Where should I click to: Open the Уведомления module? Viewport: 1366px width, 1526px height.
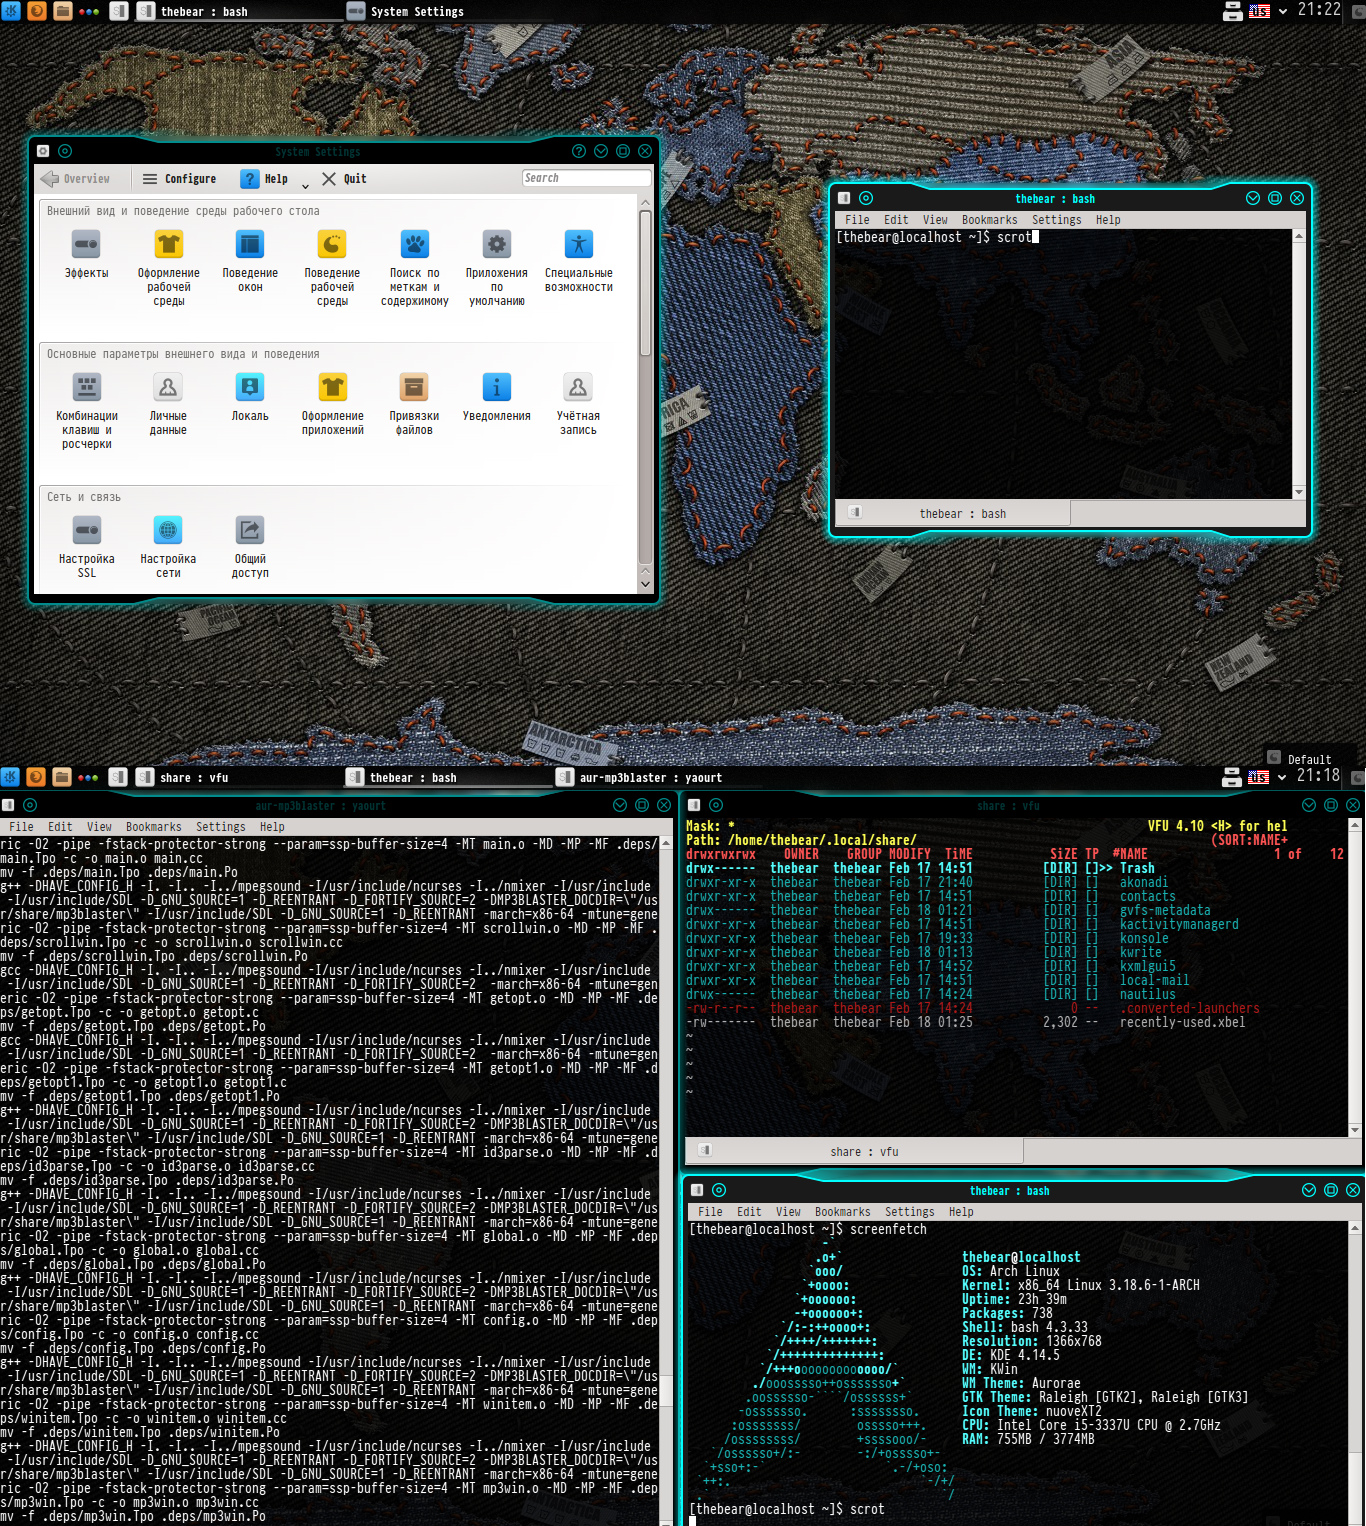click(497, 396)
